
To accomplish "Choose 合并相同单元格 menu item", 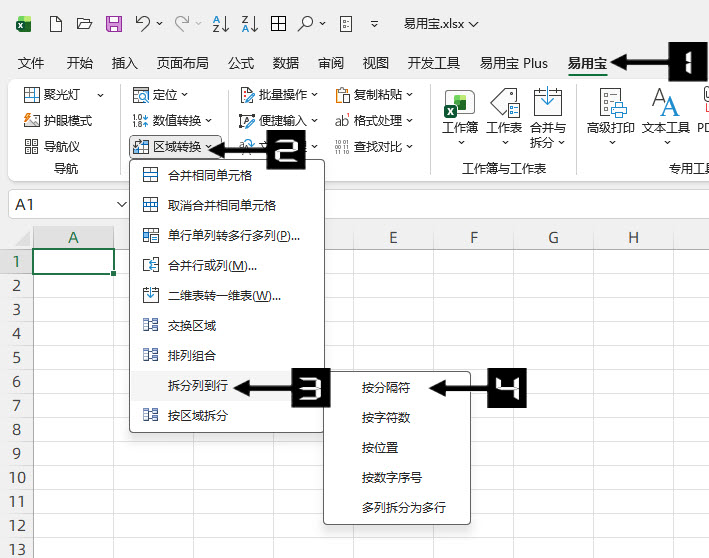I will pyautogui.click(x=209, y=175).
